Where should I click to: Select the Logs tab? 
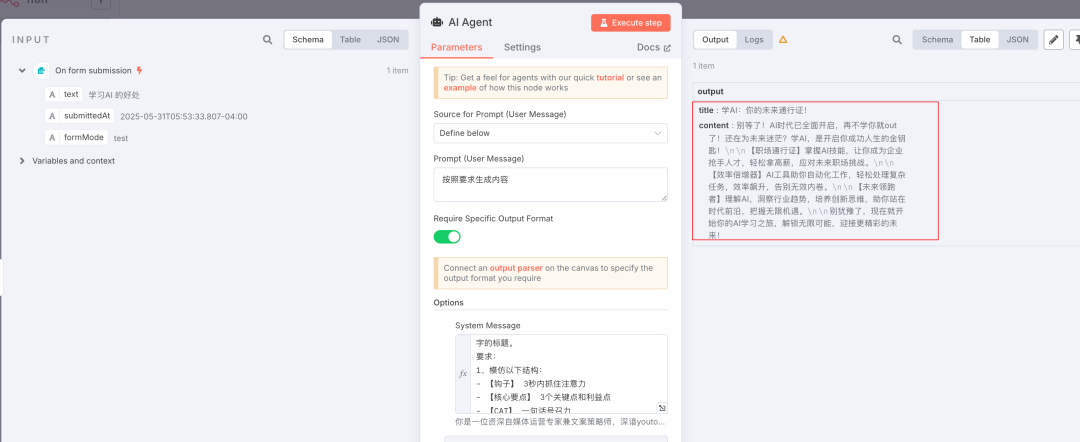tap(754, 40)
